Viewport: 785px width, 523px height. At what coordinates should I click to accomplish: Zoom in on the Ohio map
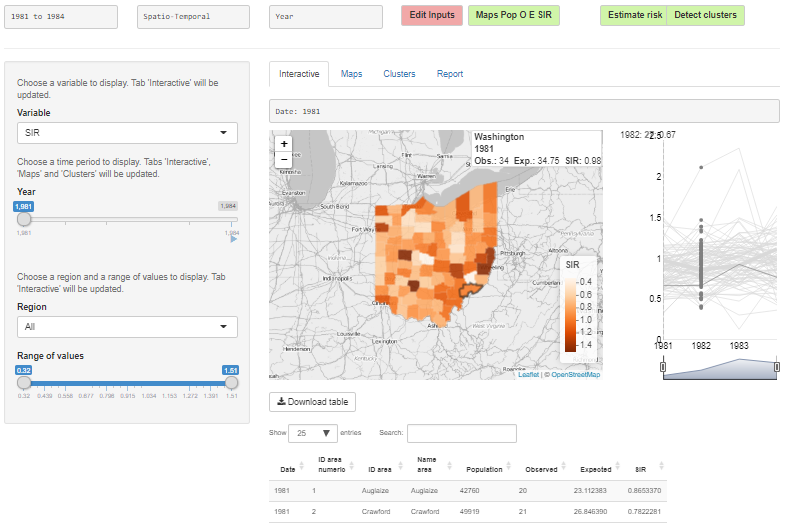tap(284, 144)
